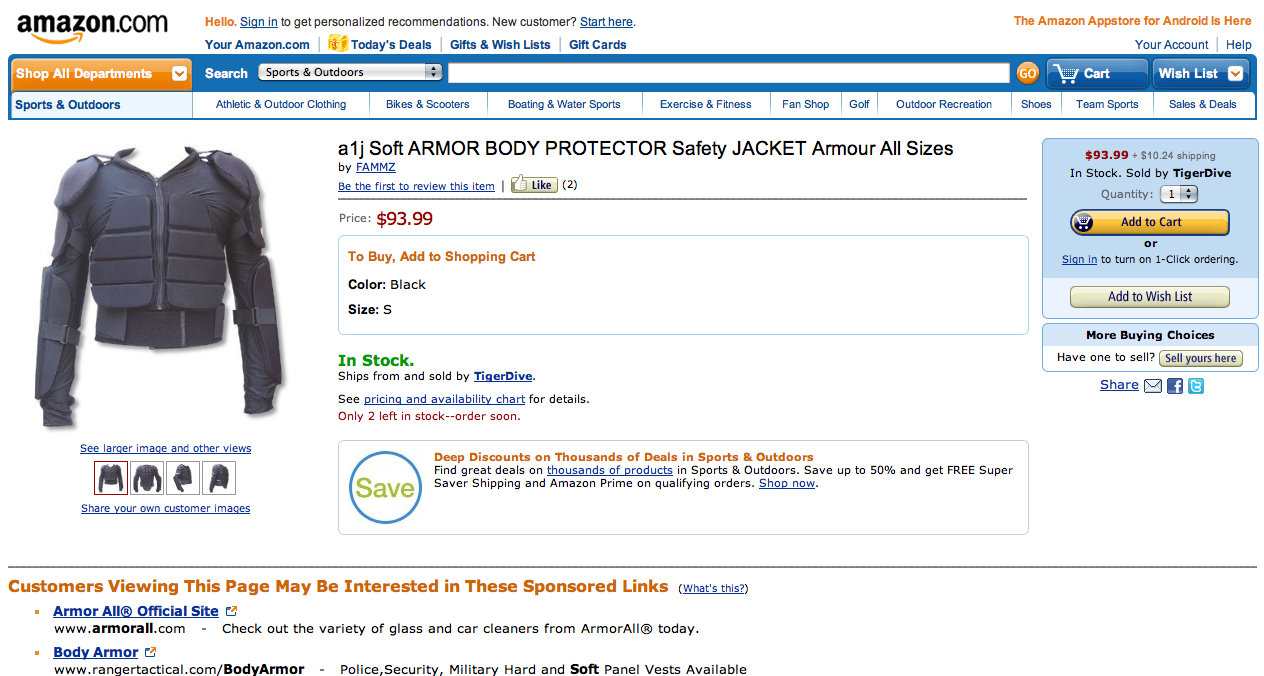1264x676 pixels.
Task: Share product on Facebook icon
Action: click(x=1175, y=386)
